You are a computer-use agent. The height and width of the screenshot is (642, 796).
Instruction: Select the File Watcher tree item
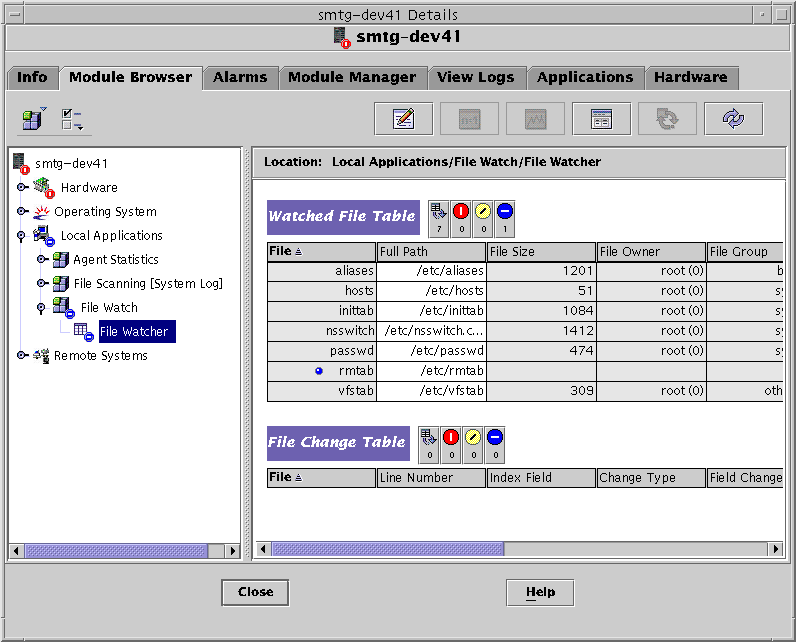[x=137, y=332]
